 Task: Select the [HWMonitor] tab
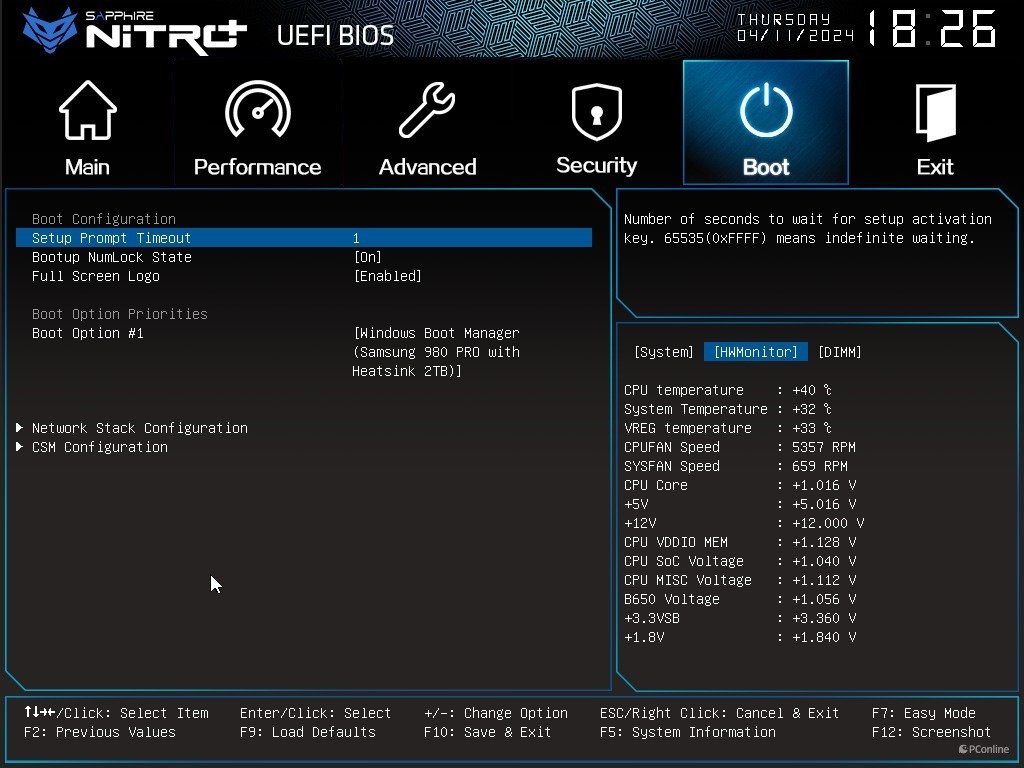pos(755,352)
